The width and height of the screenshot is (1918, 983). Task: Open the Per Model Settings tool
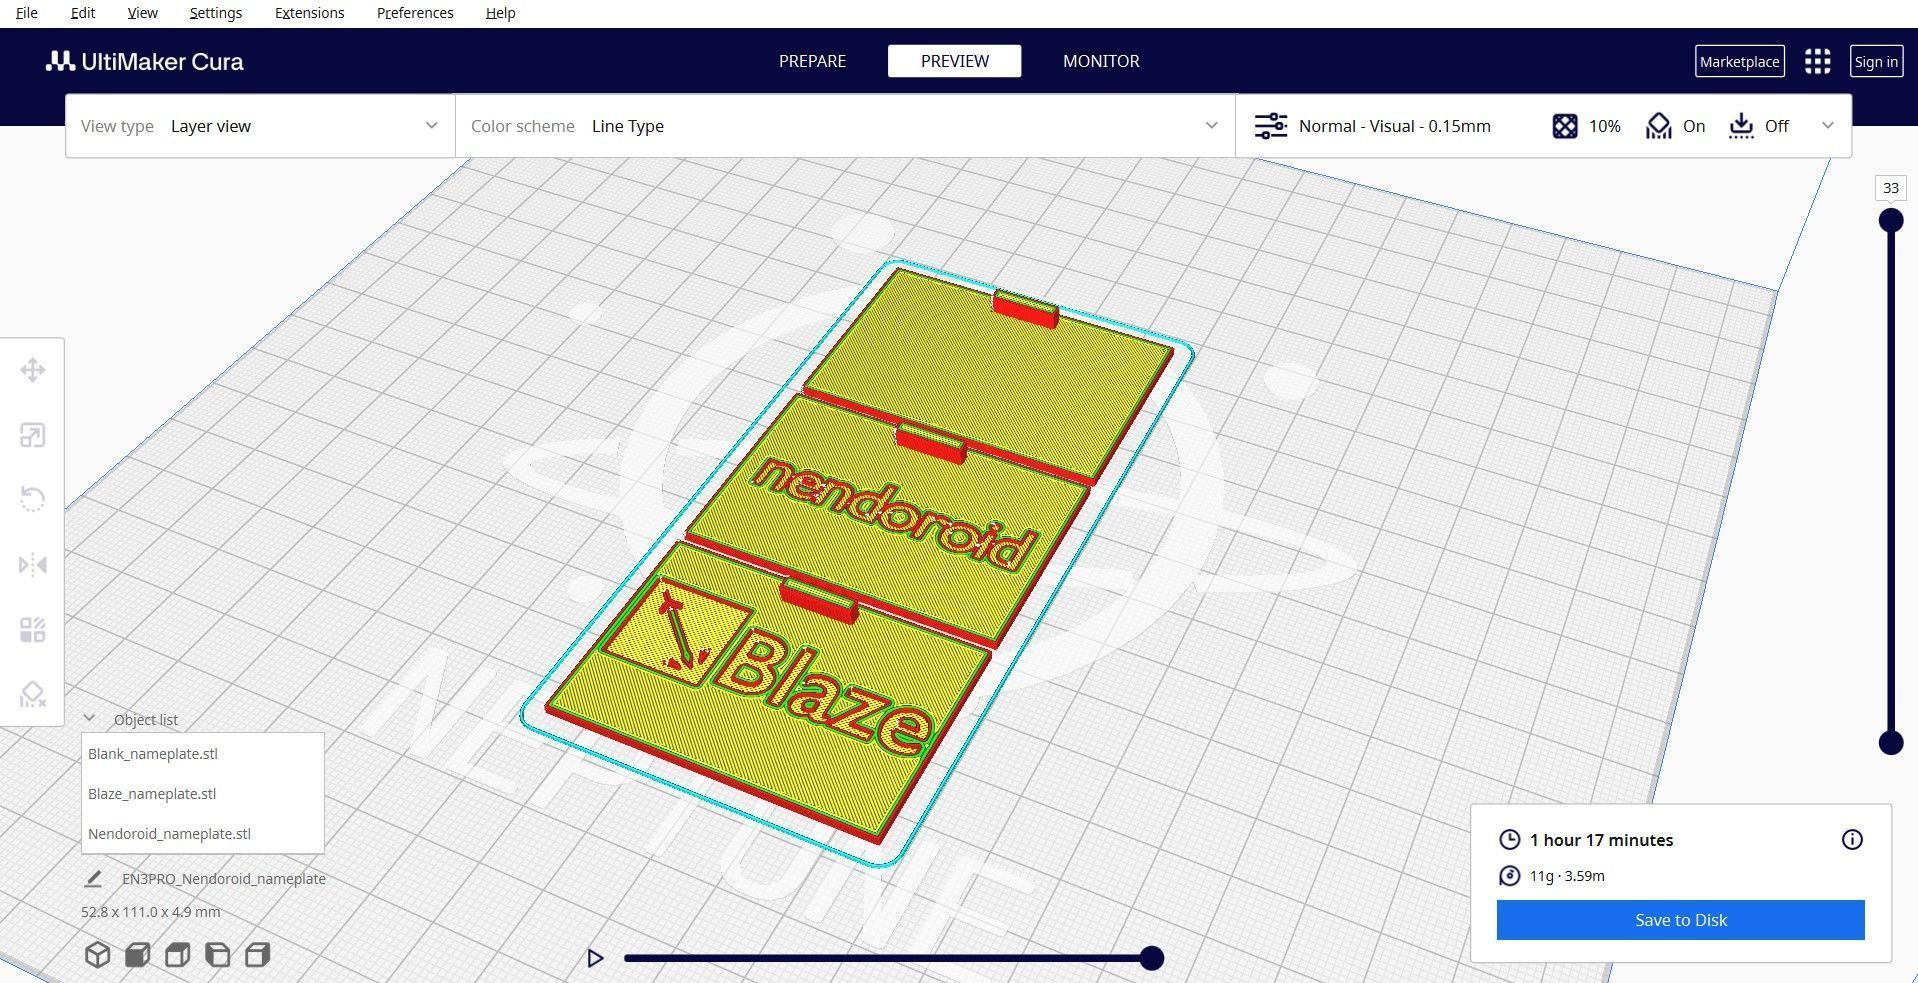(x=32, y=630)
